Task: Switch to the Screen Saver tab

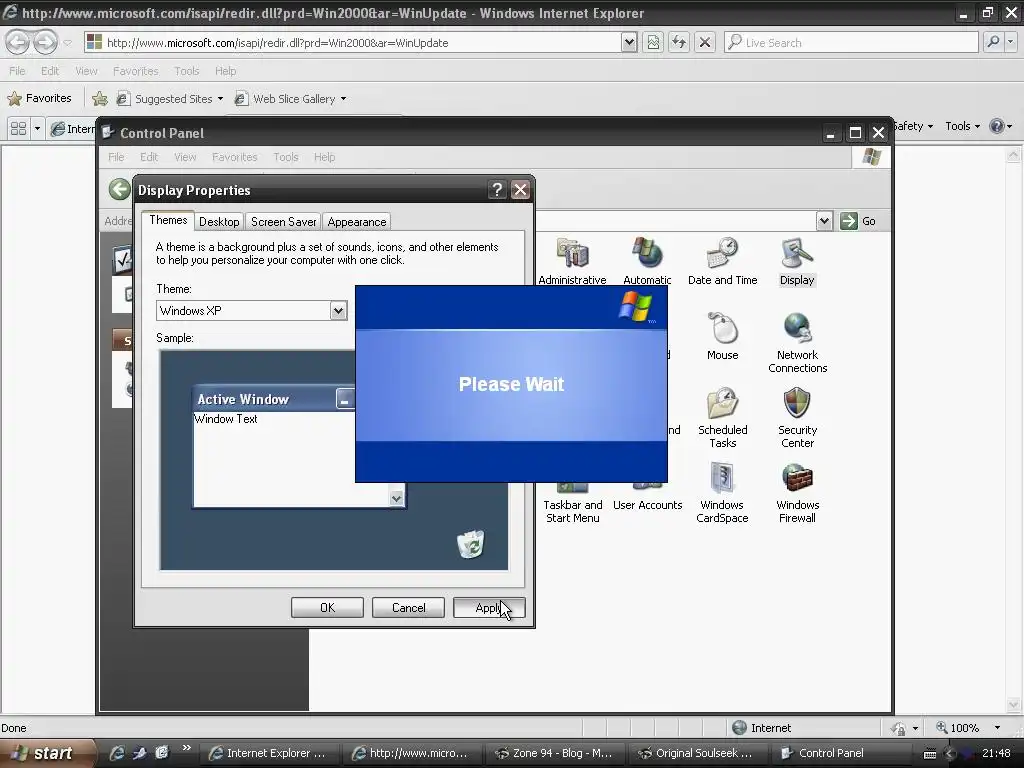Action: 283,222
